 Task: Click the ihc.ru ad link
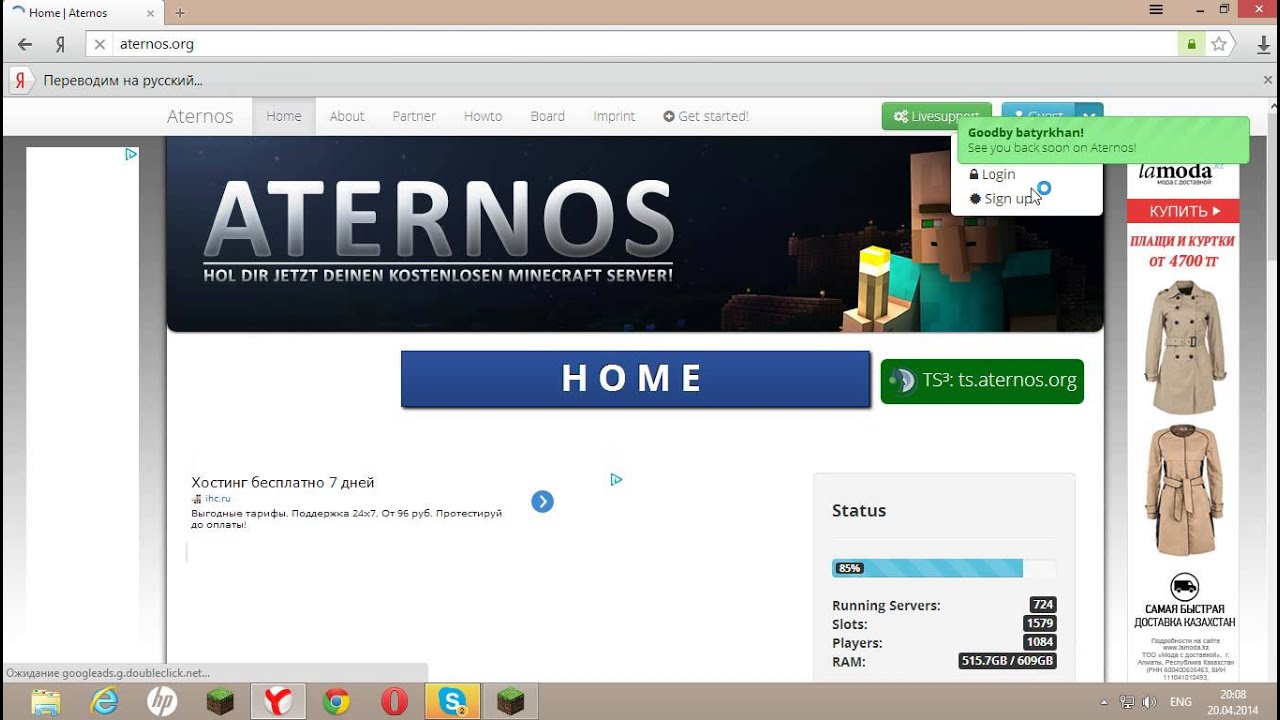coord(218,498)
